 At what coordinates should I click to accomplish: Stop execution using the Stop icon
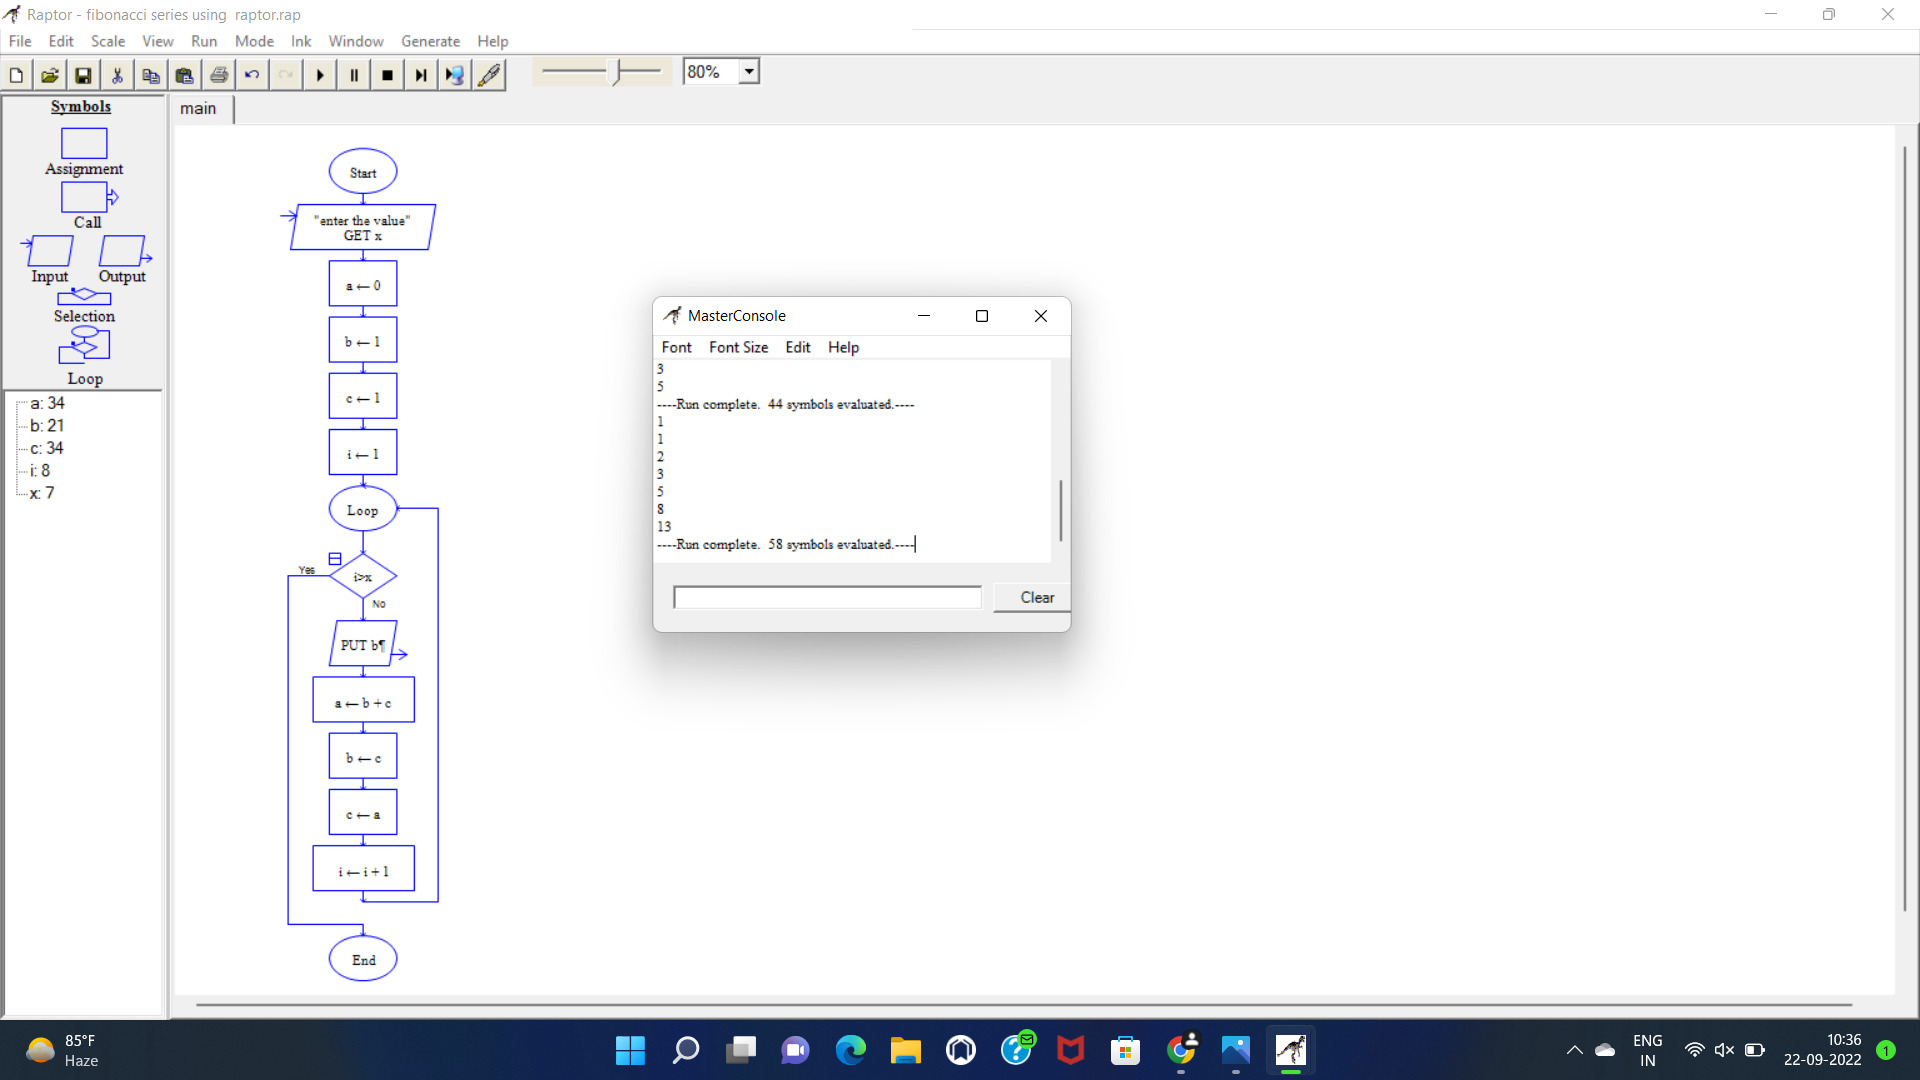387,74
